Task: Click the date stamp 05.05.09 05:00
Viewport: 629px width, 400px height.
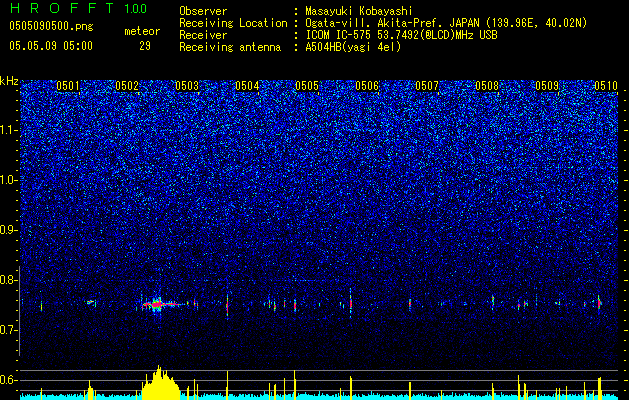Action: point(51,46)
